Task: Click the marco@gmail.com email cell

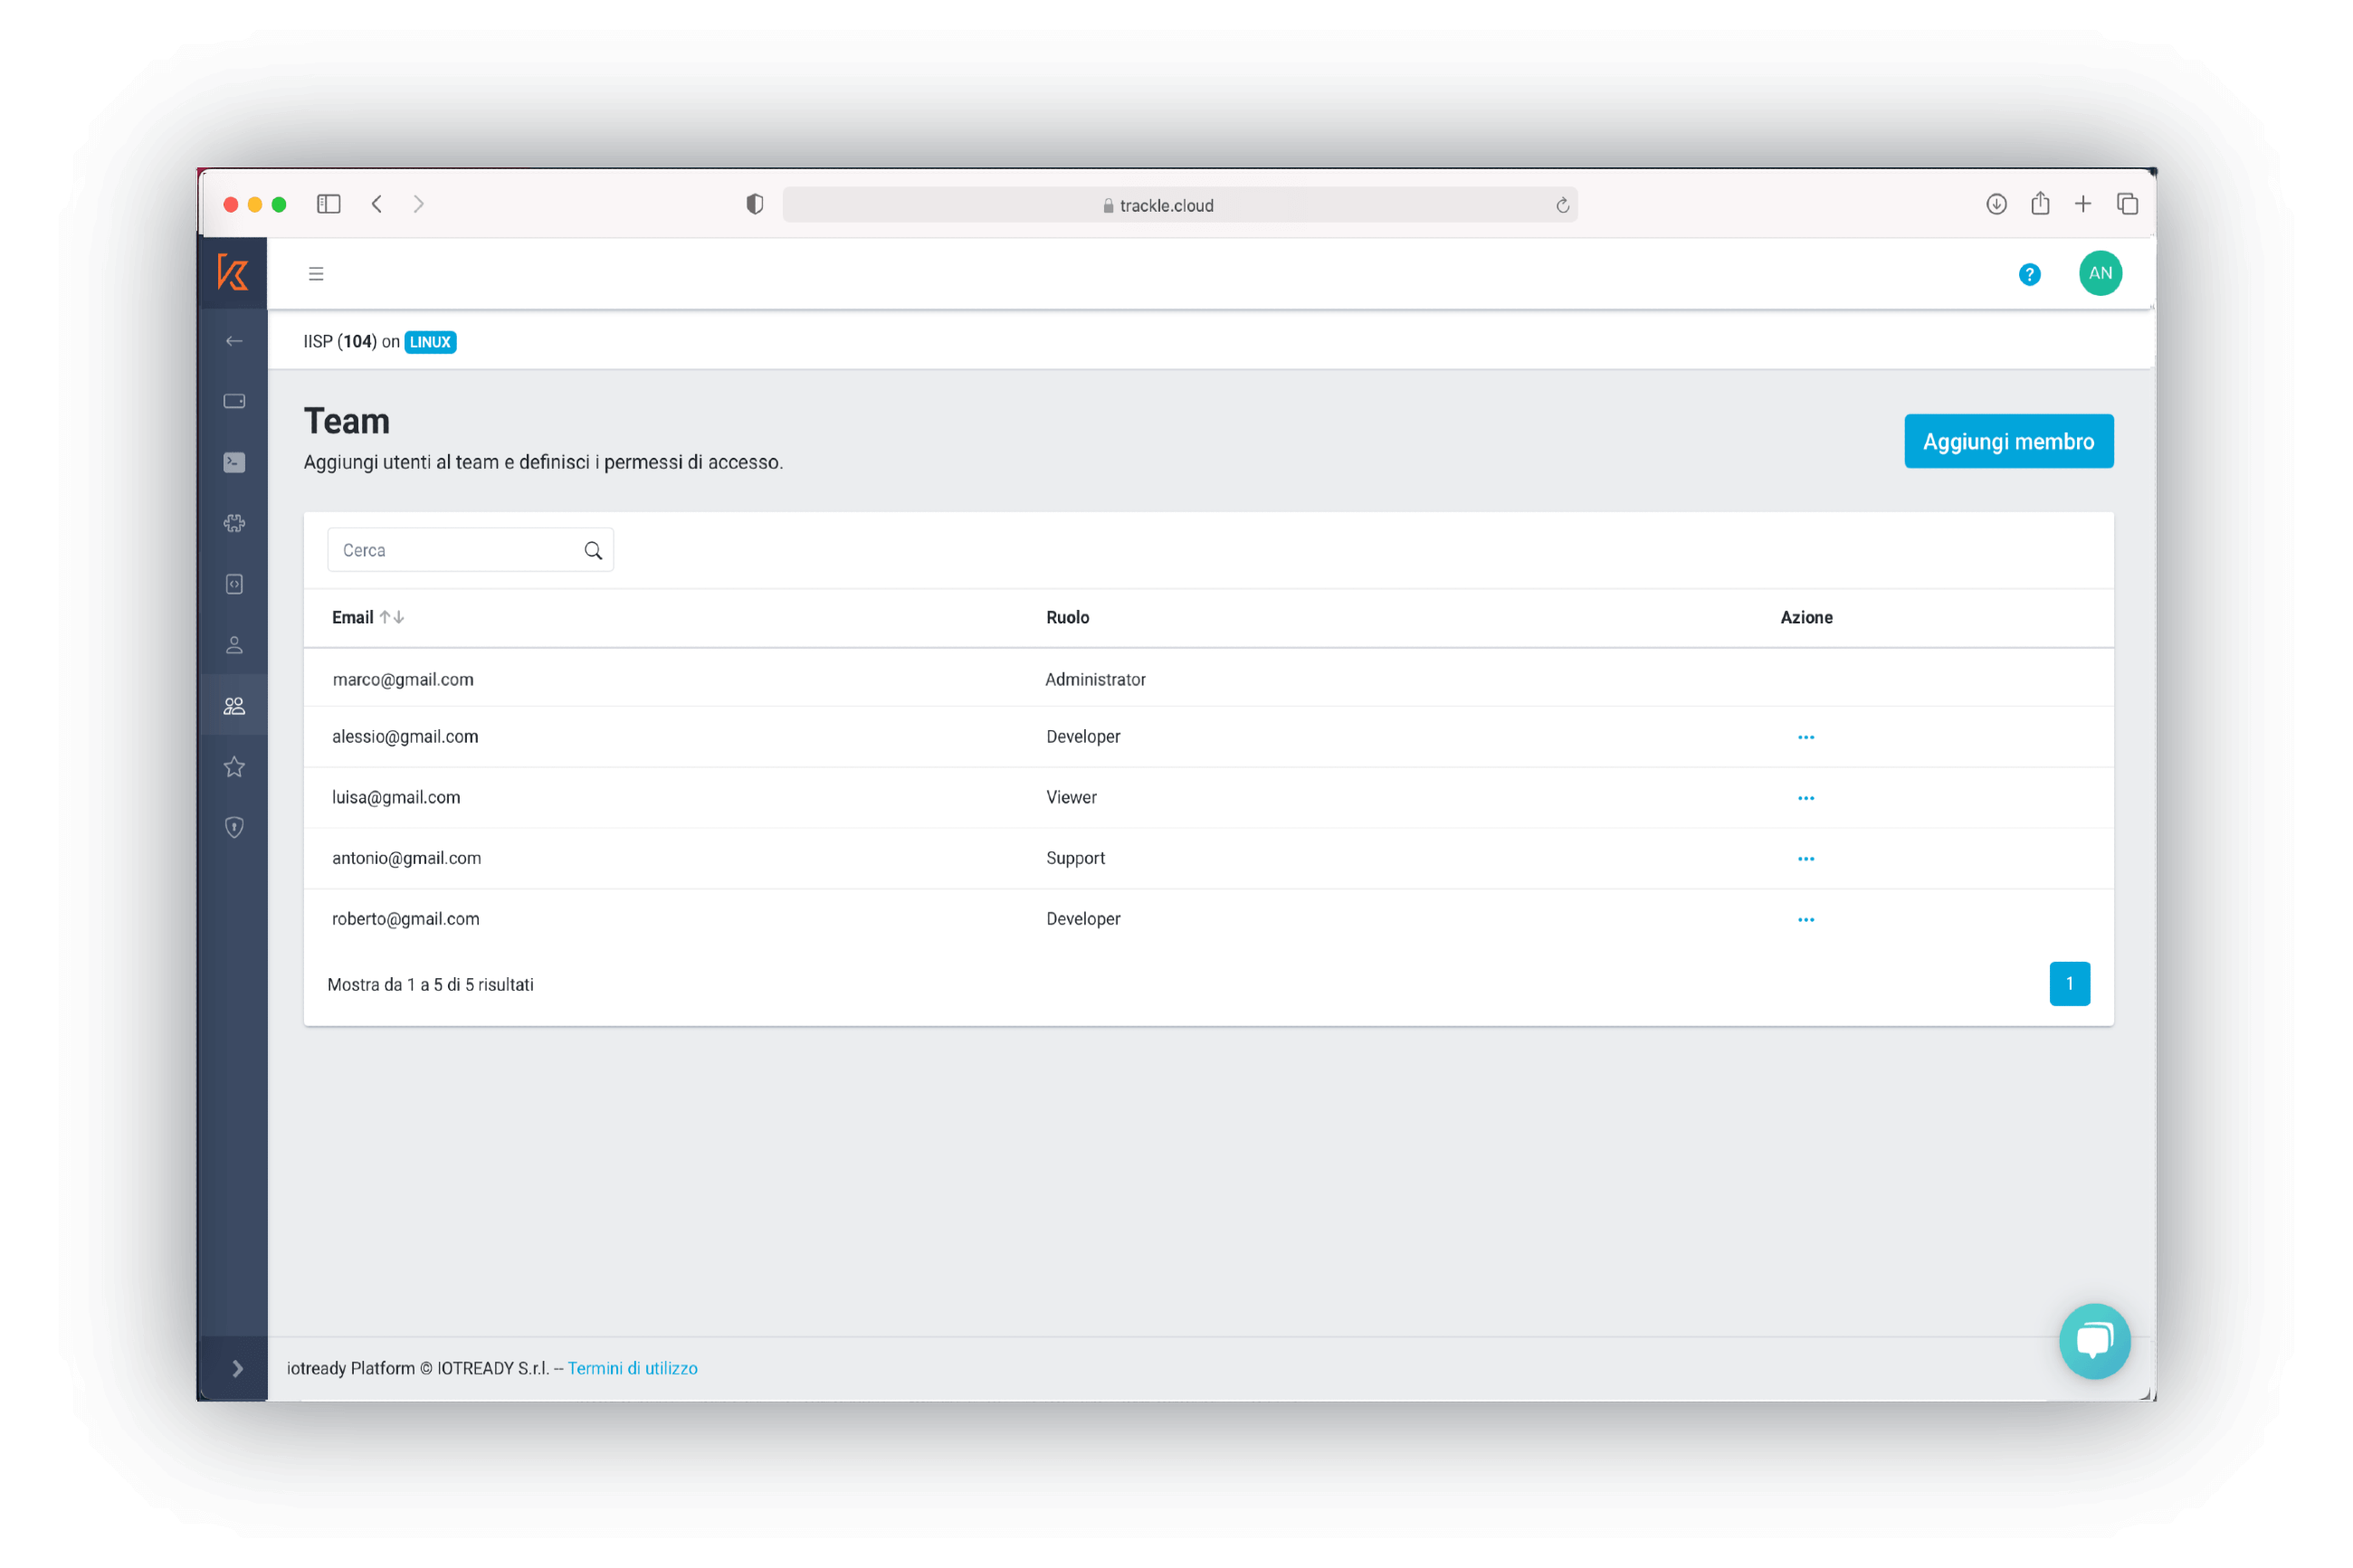Action: point(403,679)
